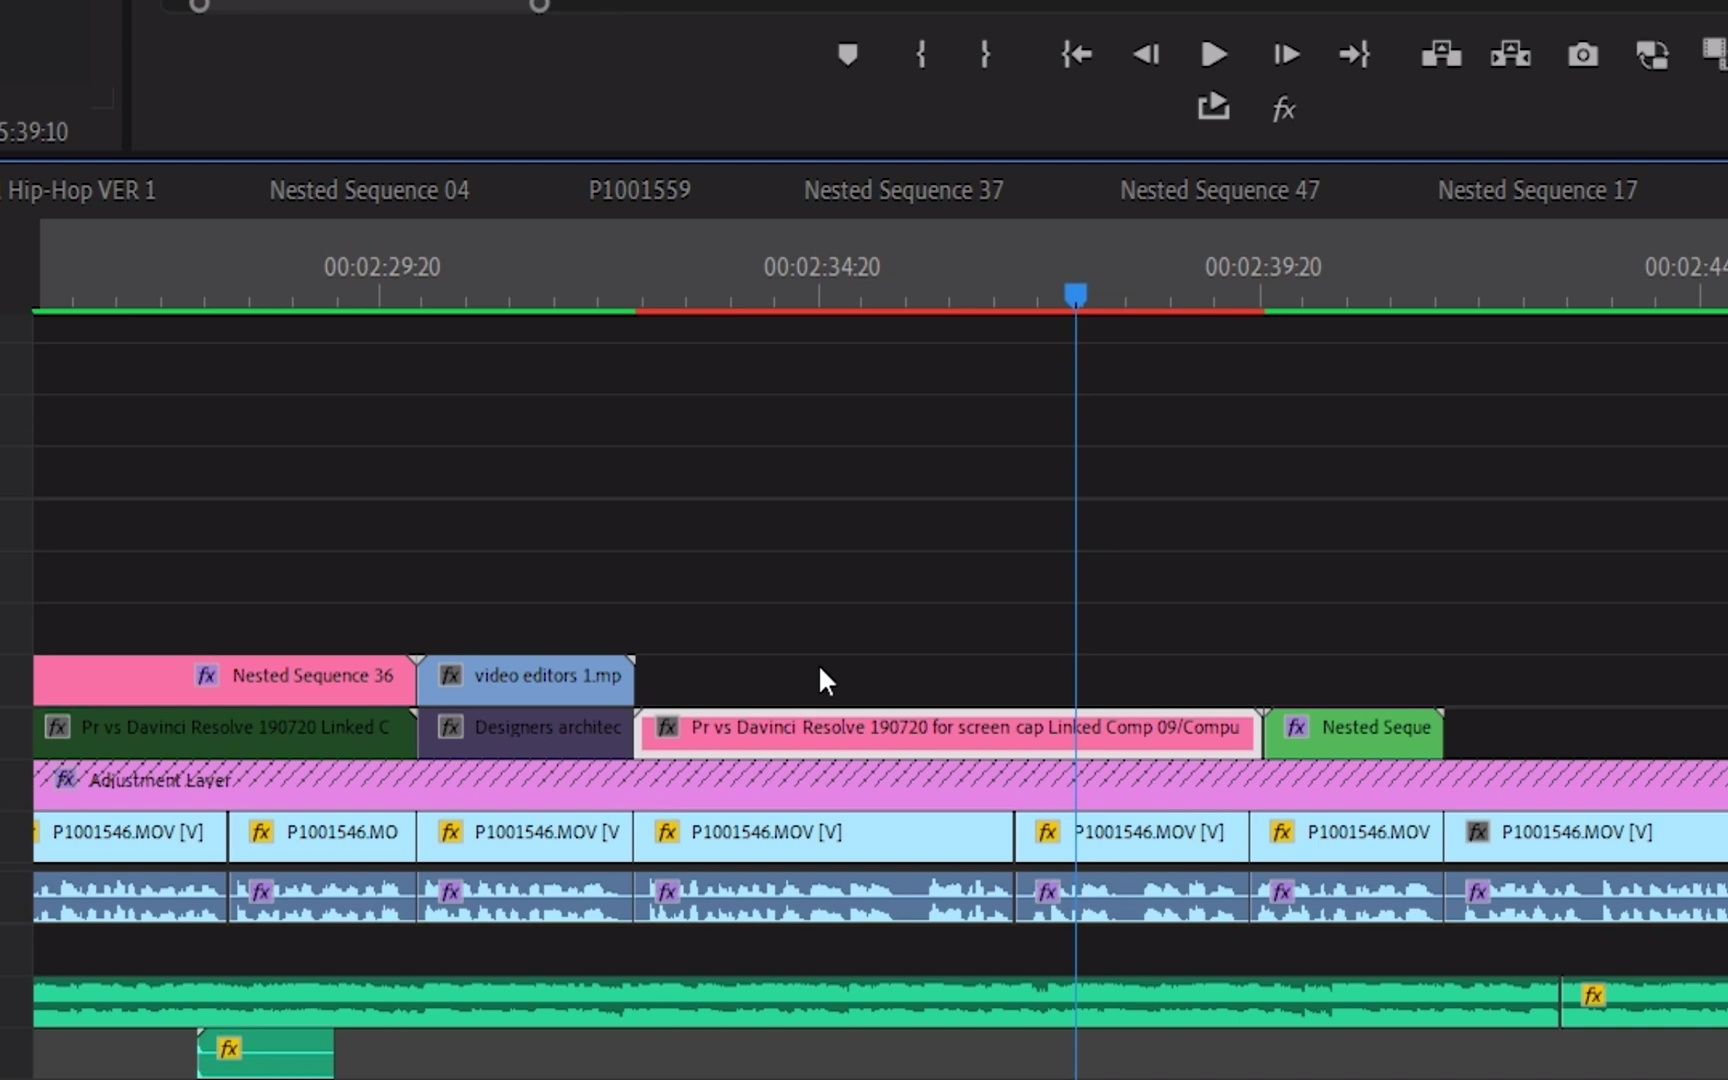Click the Go to In point icon
Viewport: 1728px width, 1080px height.
point(1076,55)
